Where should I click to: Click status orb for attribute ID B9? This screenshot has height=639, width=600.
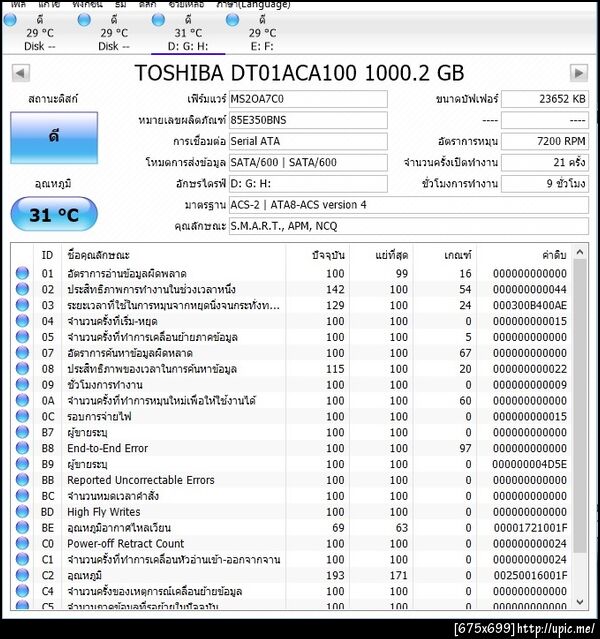(22, 464)
